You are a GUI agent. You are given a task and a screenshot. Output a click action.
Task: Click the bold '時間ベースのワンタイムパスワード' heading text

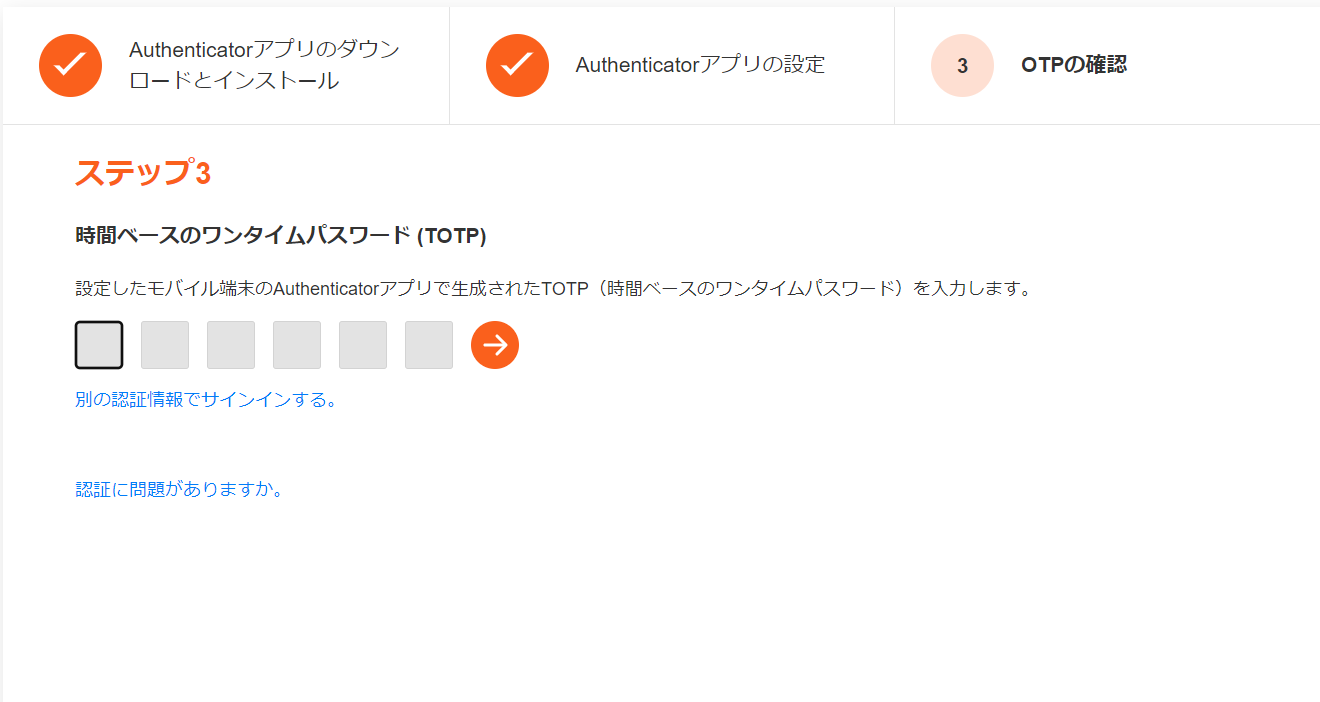click(x=243, y=236)
